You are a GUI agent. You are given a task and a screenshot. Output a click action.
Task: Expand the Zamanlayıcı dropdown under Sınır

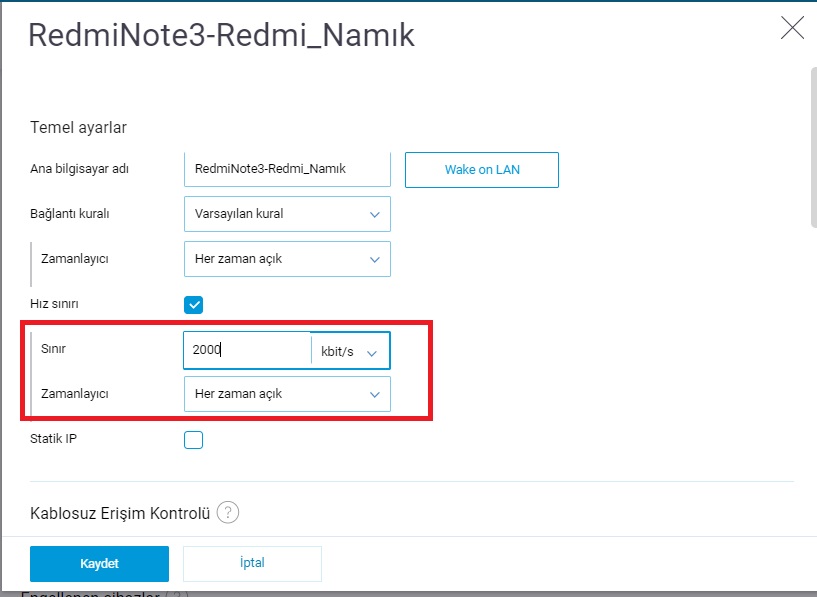(287, 394)
